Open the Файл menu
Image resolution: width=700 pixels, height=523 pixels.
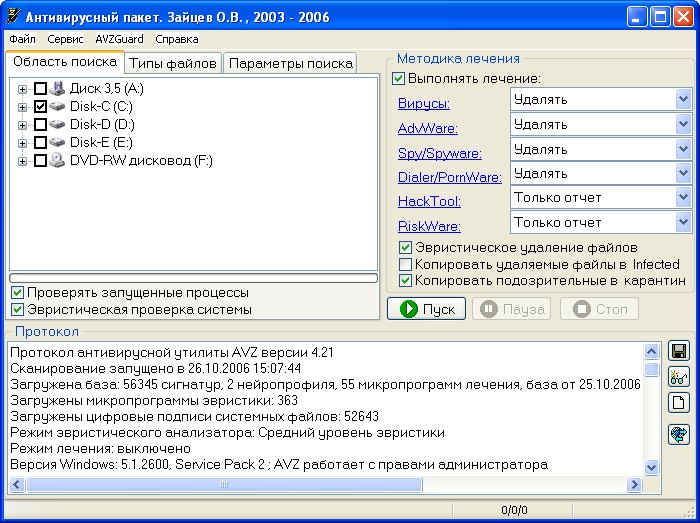tap(22, 39)
